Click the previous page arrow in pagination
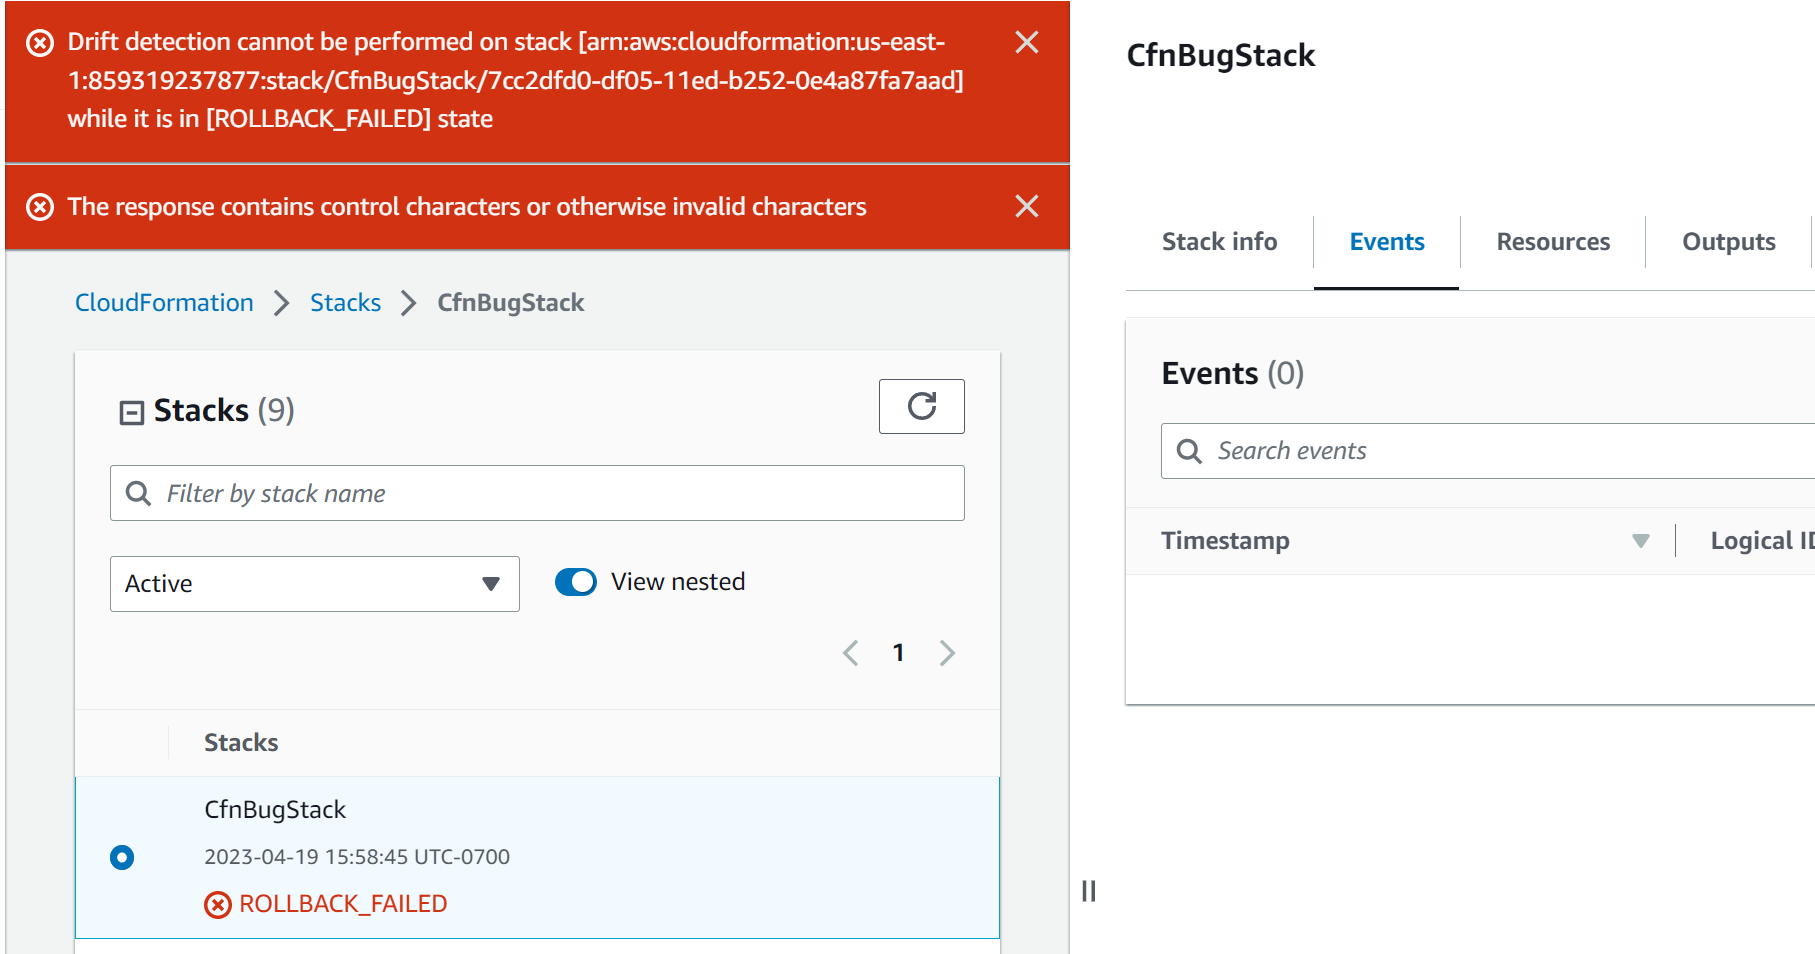 coord(850,652)
